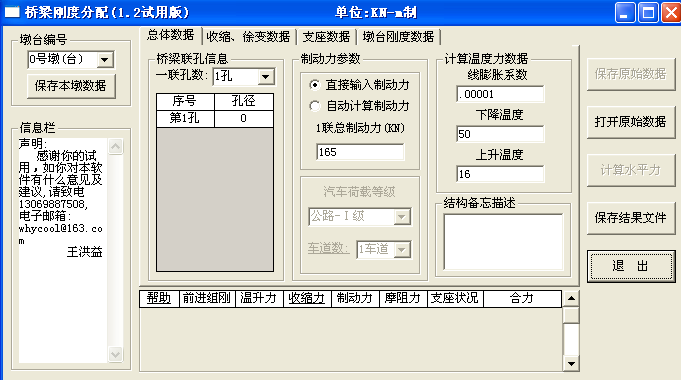The height and width of the screenshot is (380, 681).
Task: Open the 一联孔数 dropdown
Action: [265, 77]
